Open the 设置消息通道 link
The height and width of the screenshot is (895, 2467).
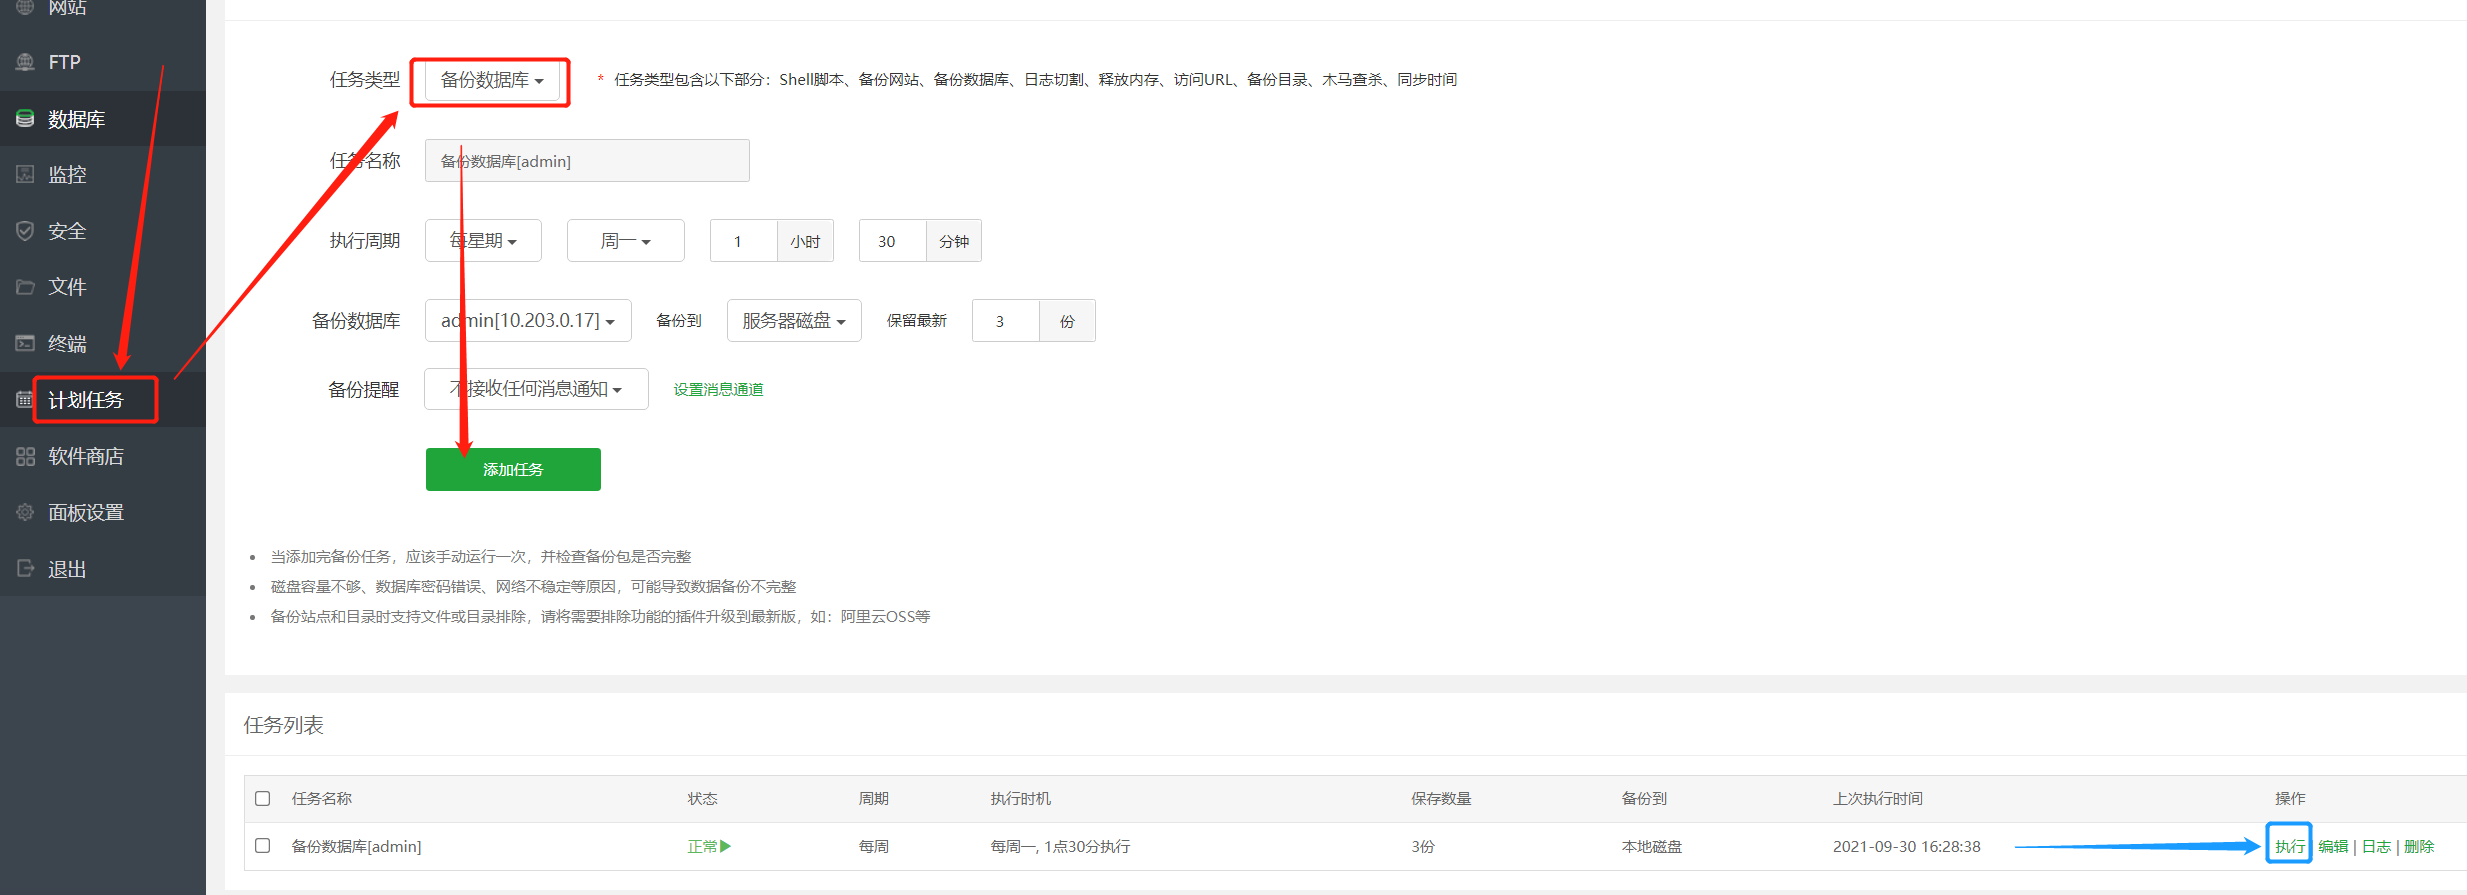point(718,389)
